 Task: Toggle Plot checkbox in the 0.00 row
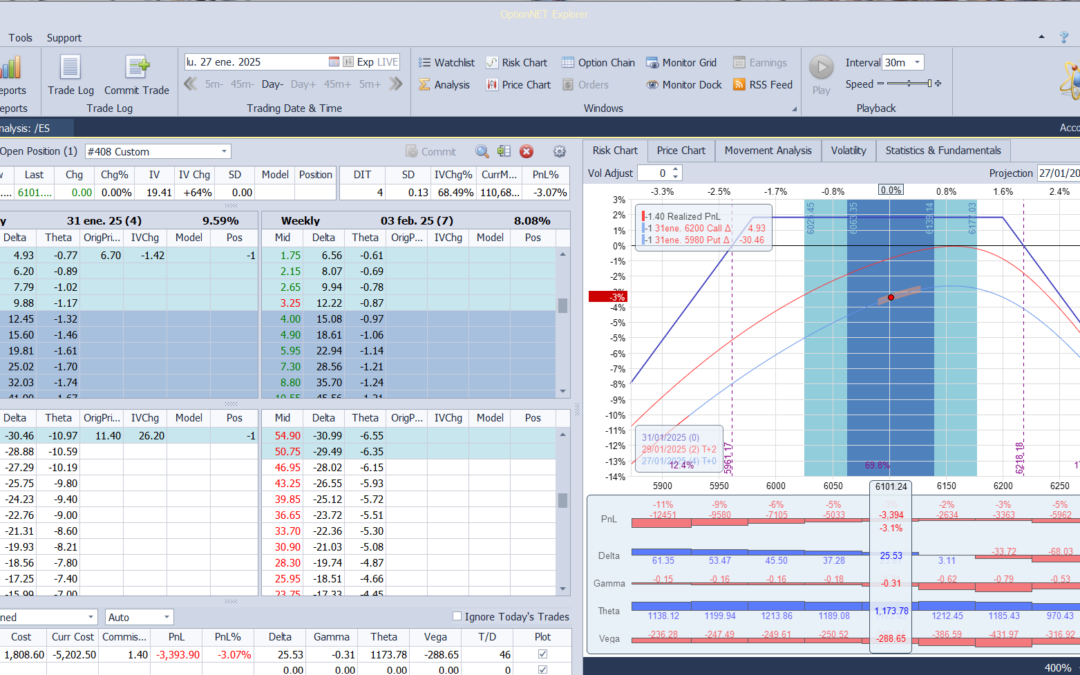542,669
